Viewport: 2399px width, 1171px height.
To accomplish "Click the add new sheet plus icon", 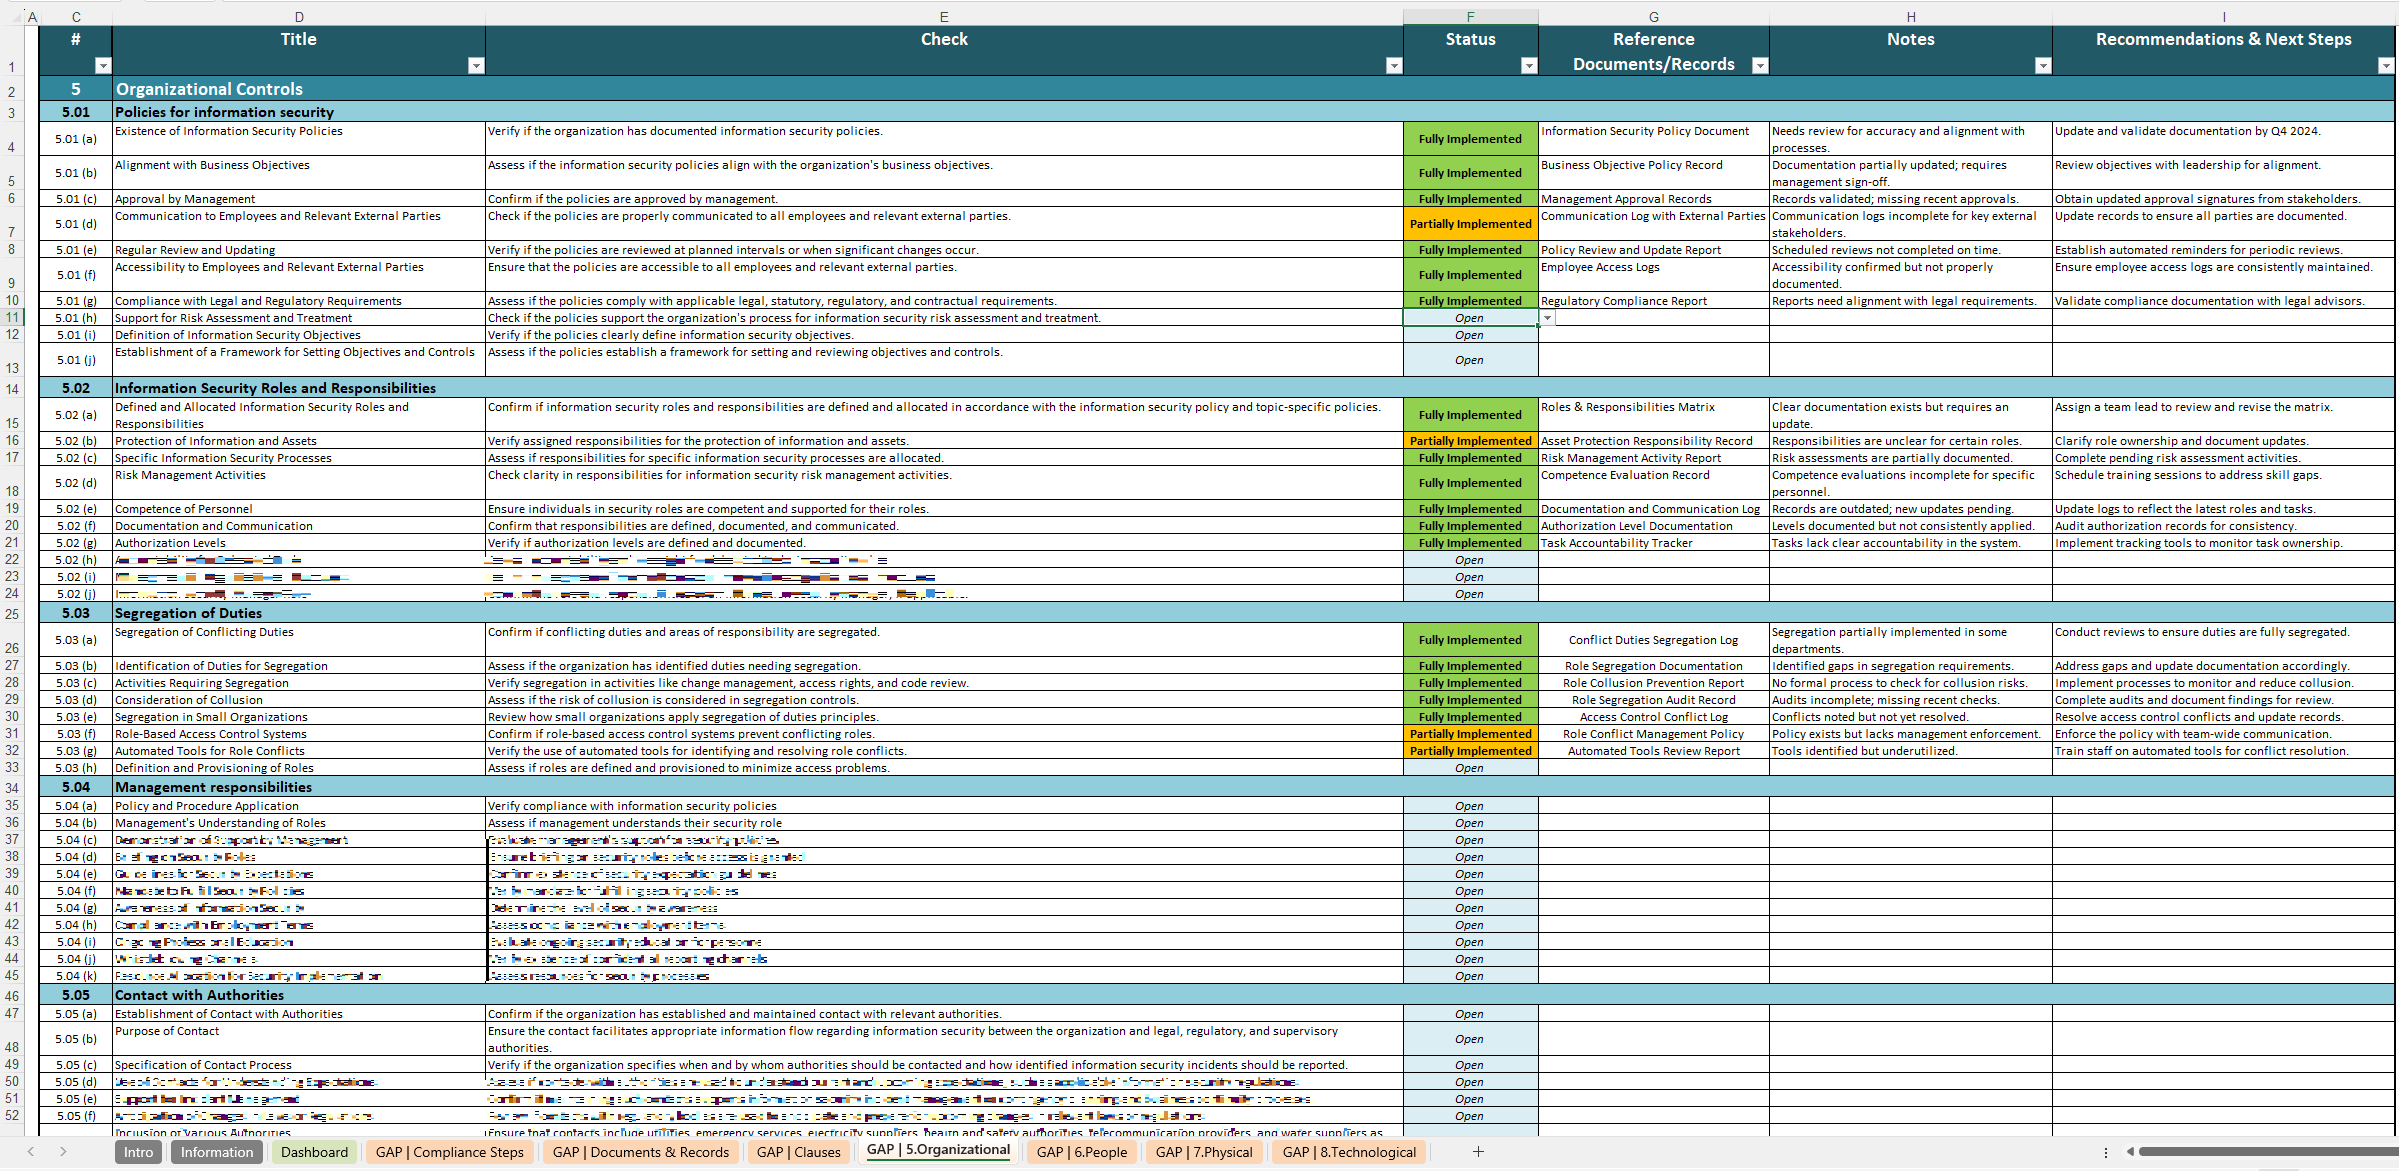I will 1478,1152.
